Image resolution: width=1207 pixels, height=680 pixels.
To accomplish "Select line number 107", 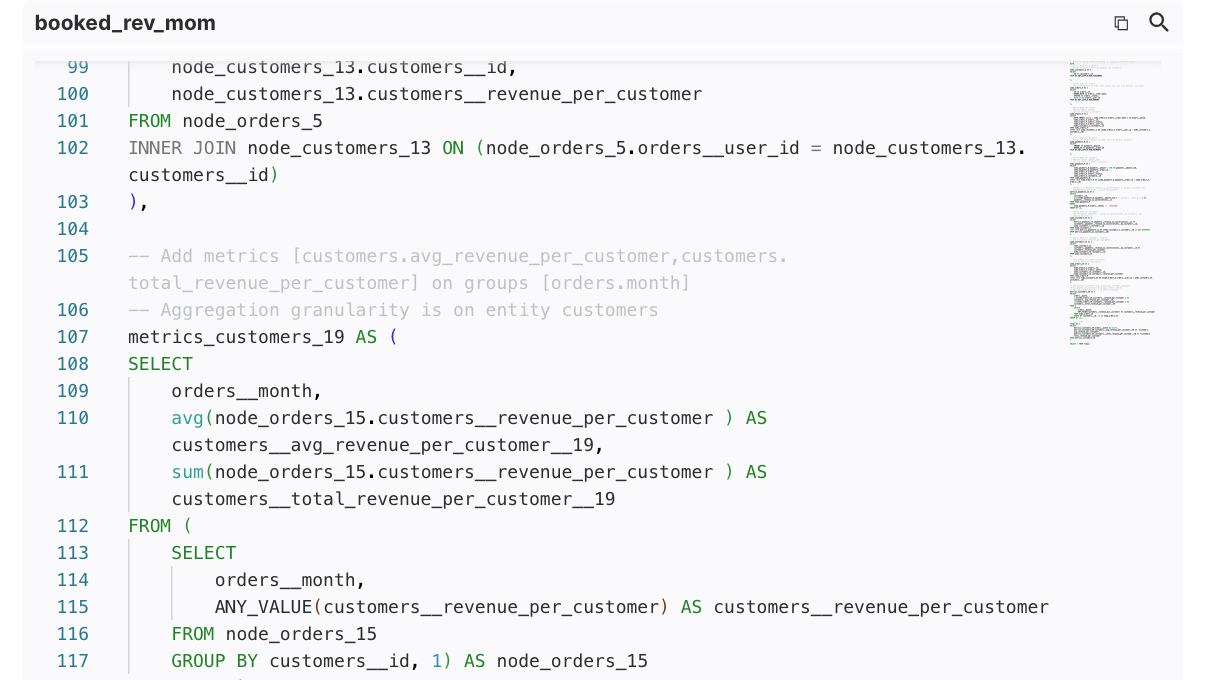I will click(x=73, y=337).
